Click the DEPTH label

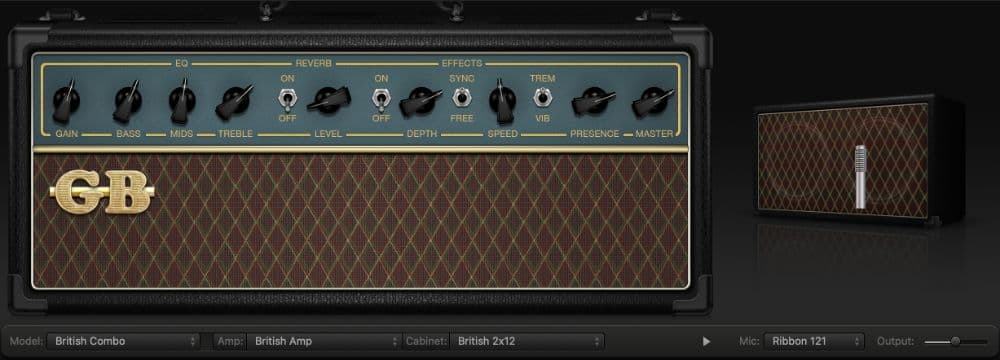422,134
